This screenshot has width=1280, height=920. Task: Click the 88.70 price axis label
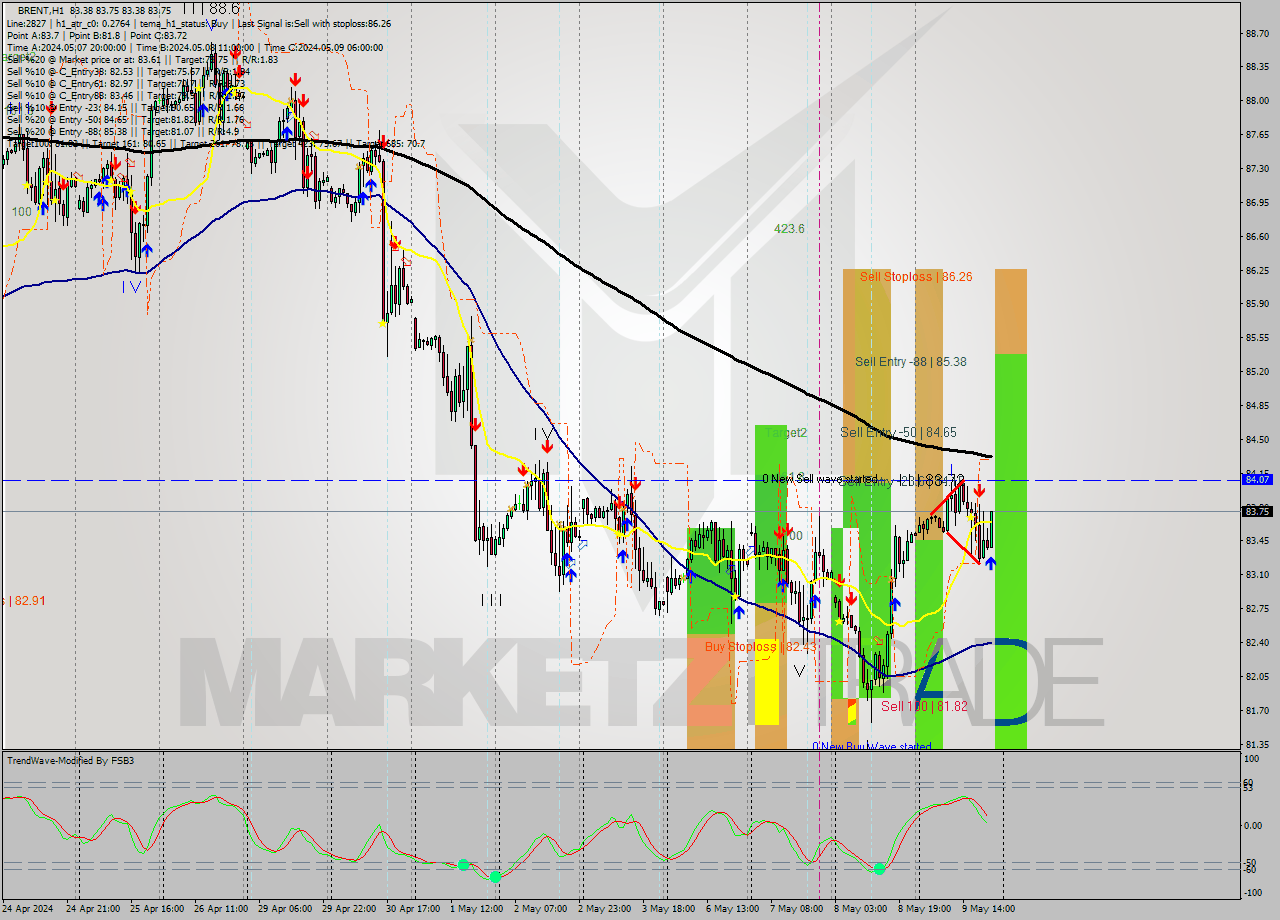(x=1258, y=33)
